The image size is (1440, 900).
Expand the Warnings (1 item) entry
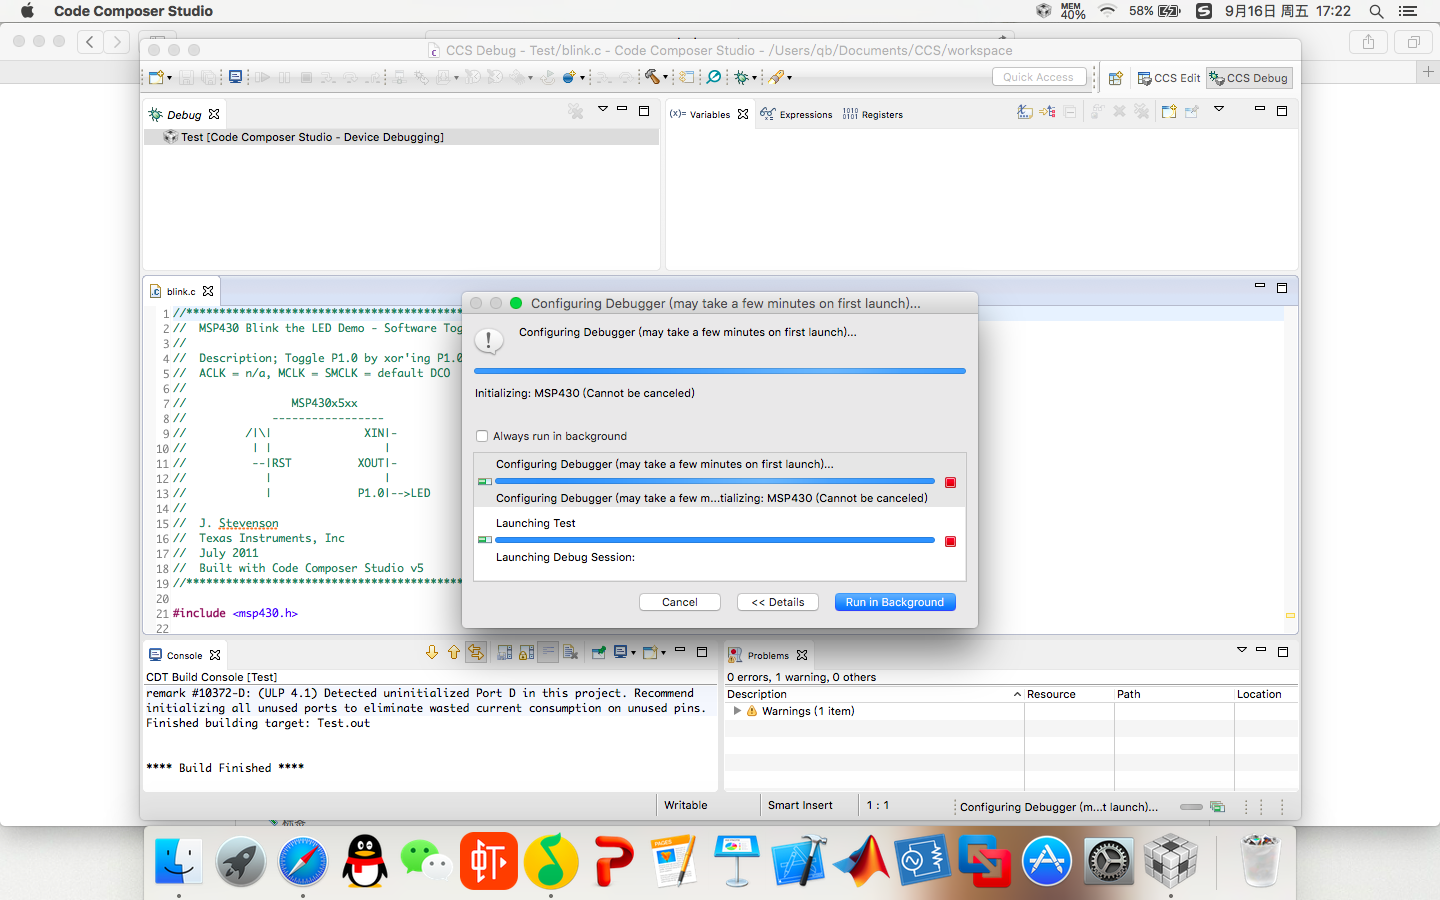coord(738,711)
